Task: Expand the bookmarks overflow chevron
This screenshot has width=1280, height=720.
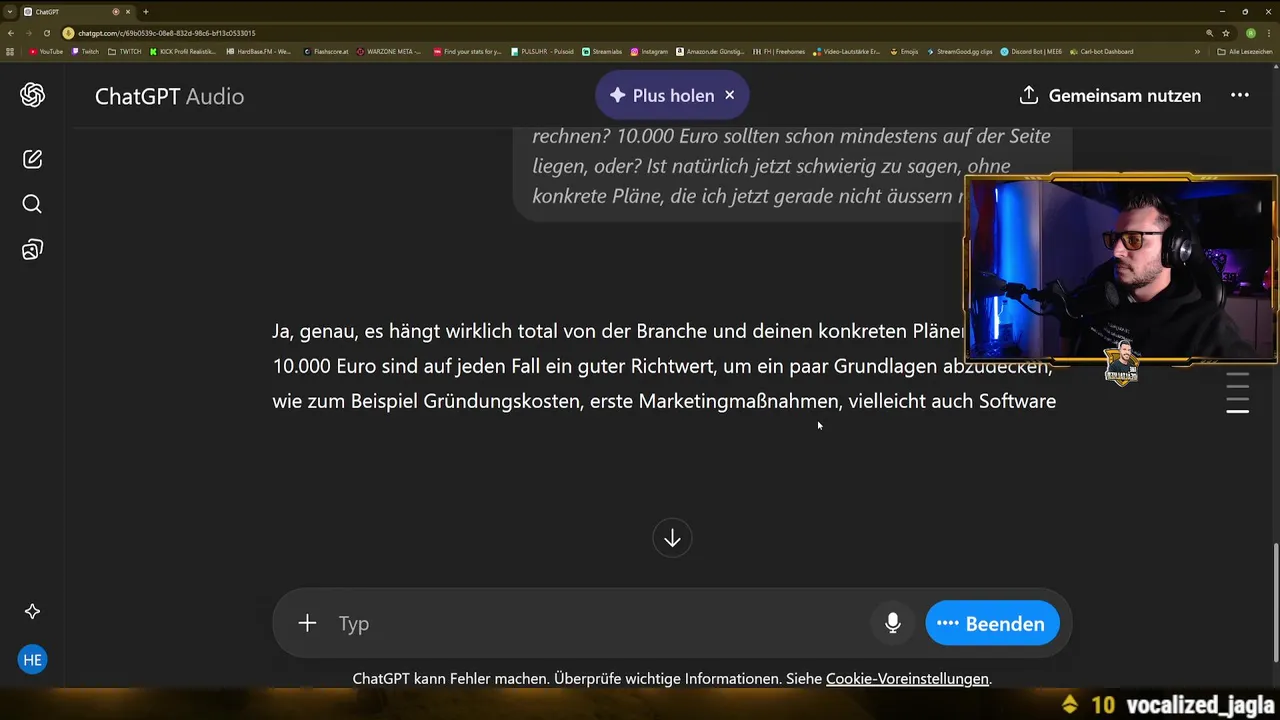Action: coord(1197,51)
